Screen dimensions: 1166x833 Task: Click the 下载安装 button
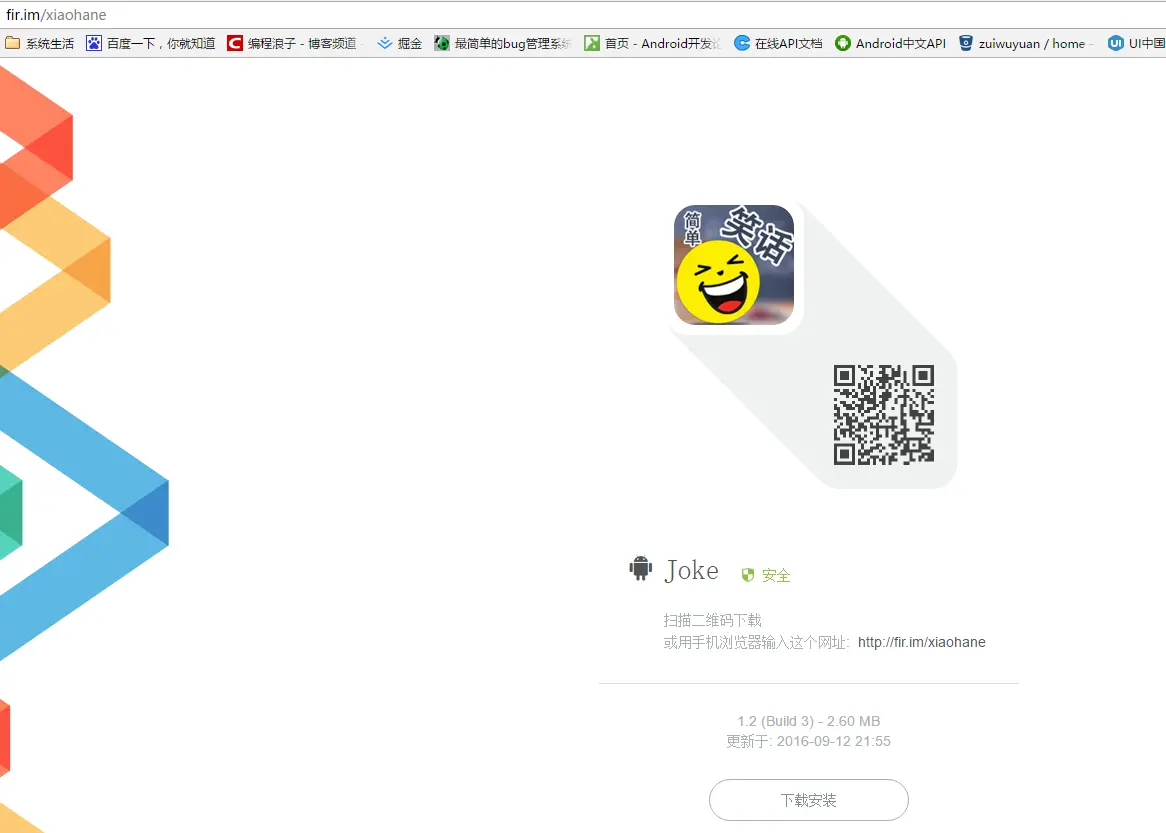808,800
